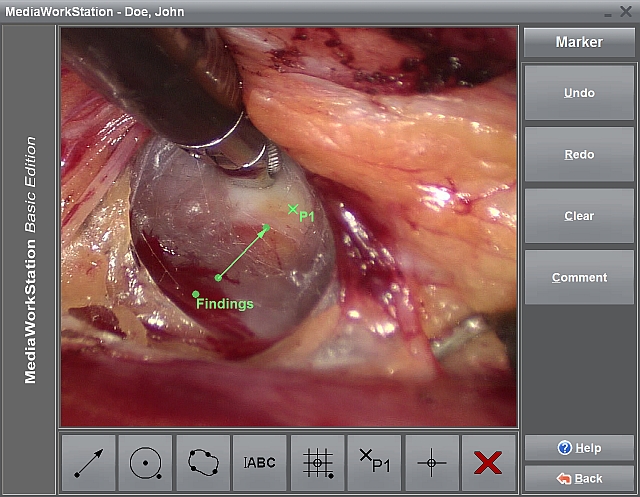Select the green Findings text annotation

(224, 304)
